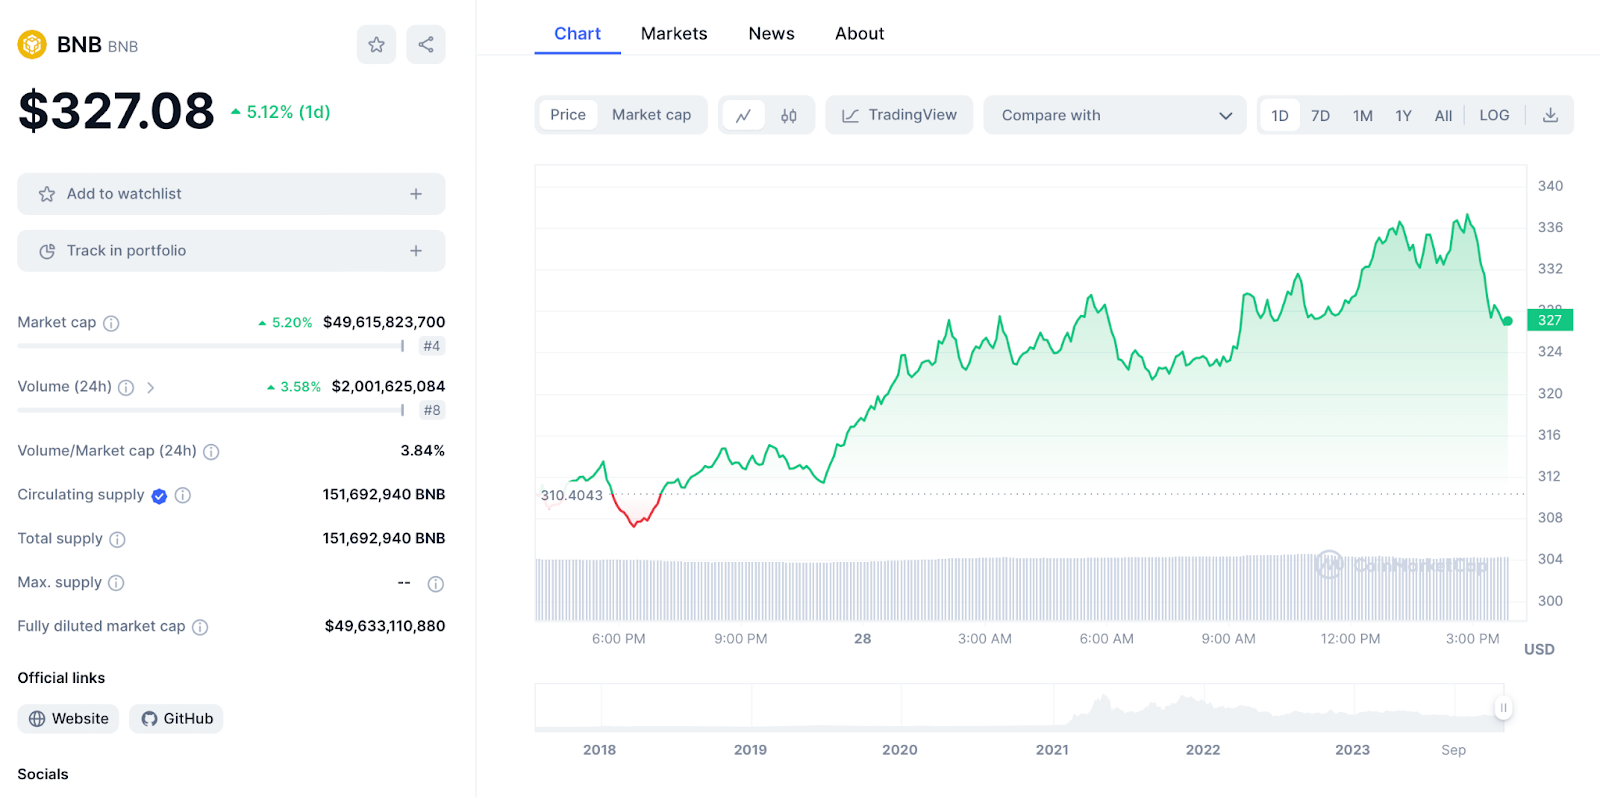The image size is (1600, 798).
Task: Click the market cap rank #4 badge
Action: pyautogui.click(x=432, y=346)
